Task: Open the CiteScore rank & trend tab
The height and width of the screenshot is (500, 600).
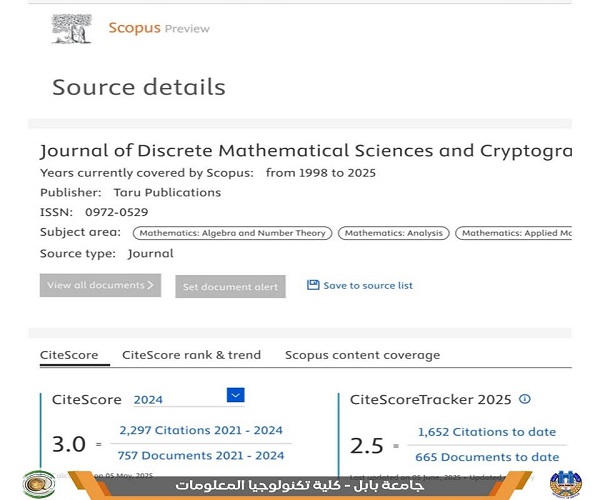Action: click(x=191, y=355)
